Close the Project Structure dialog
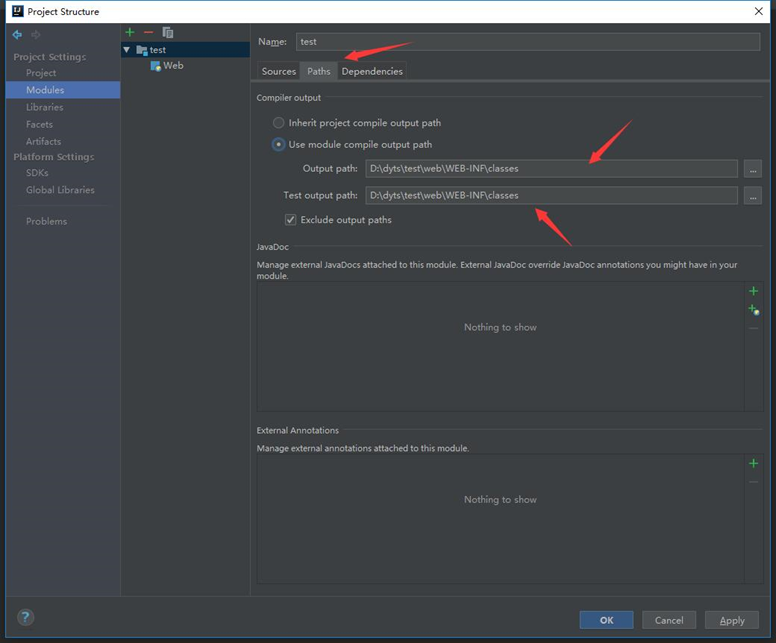This screenshot has width=776, height=643. click(758, 11)
